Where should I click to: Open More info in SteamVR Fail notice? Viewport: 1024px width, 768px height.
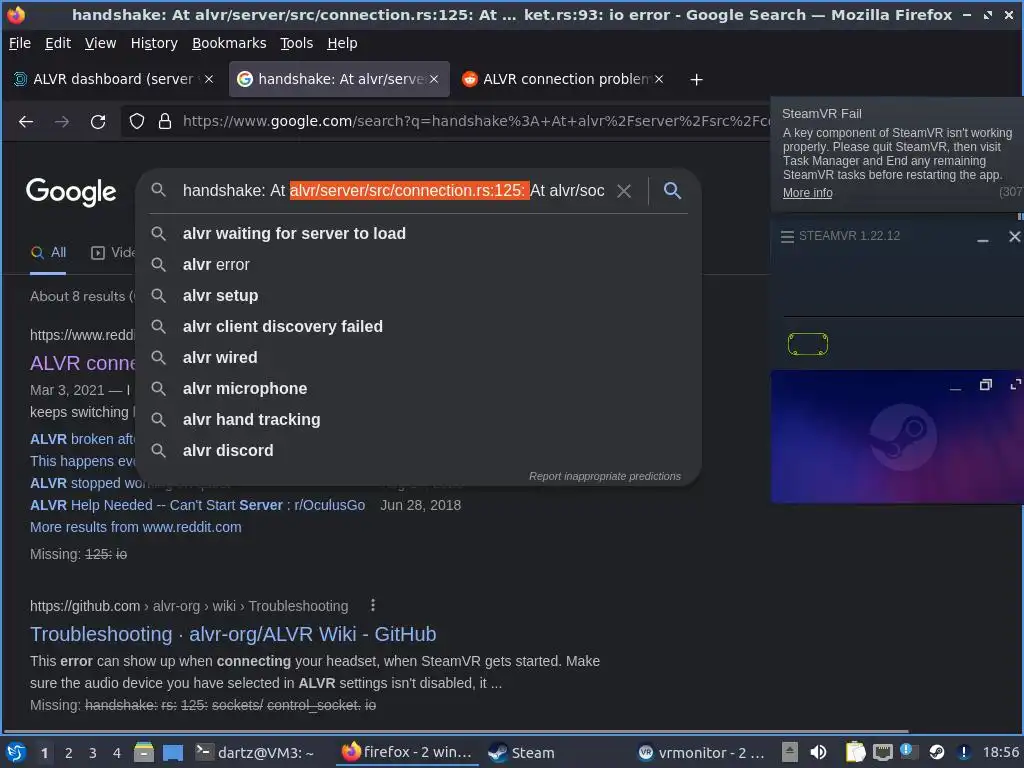(x=807, y=193)
